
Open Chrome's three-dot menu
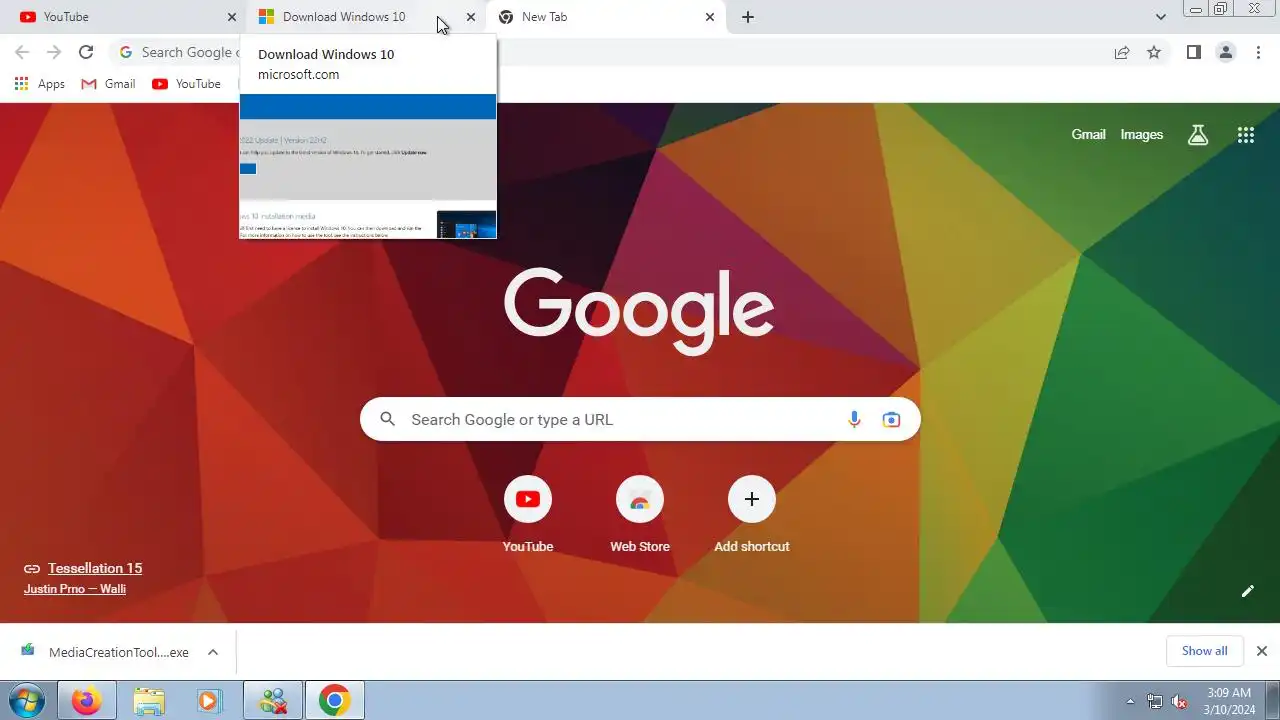click(x=1258, y=52)
